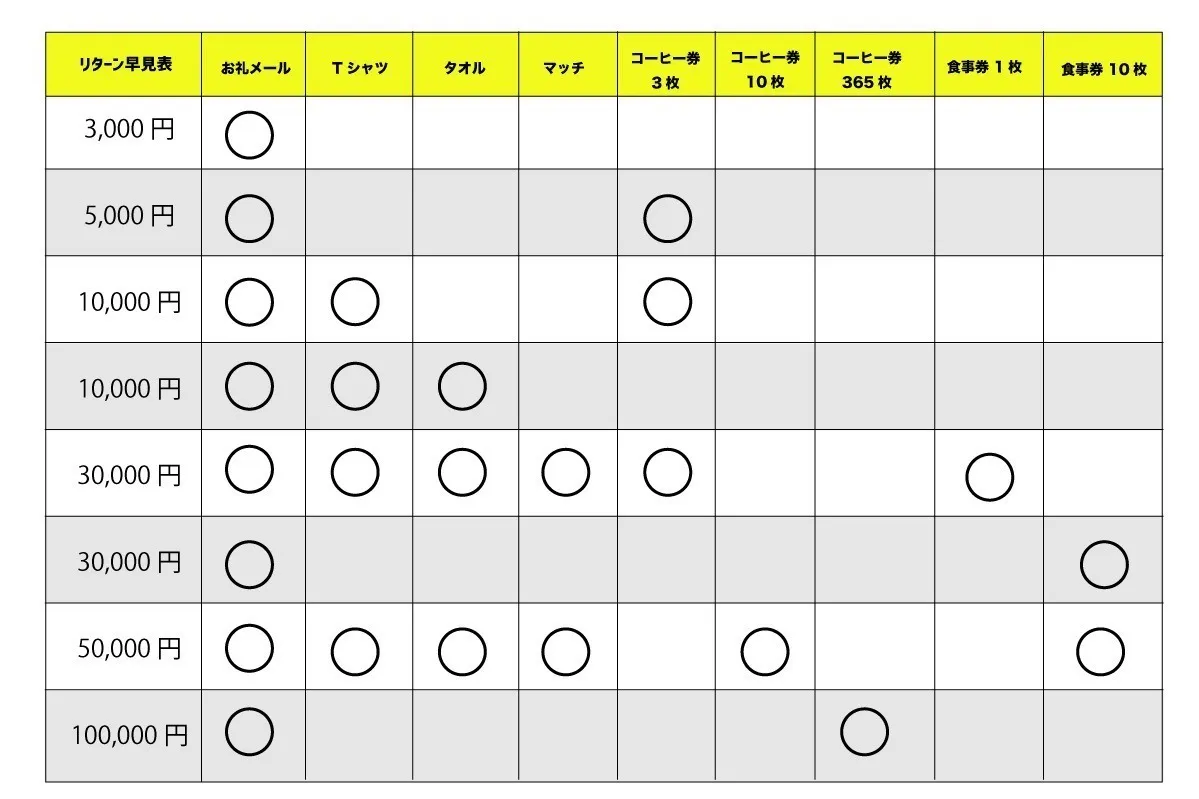Click the 3,000円 row label
Image resolution: width=1199 pixels, height=799 pixels.
(130, 130)
